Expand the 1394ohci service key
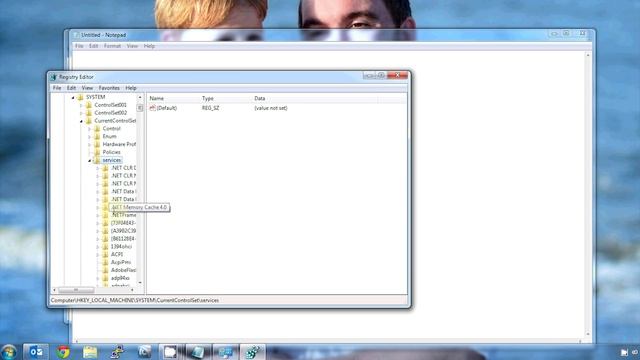Screen dimensions: 640x360 (x=98, y=247)
